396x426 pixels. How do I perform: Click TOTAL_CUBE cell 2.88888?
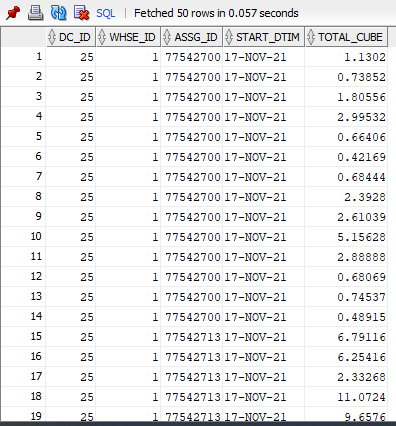pyautogui.click(x=346, y=257)
